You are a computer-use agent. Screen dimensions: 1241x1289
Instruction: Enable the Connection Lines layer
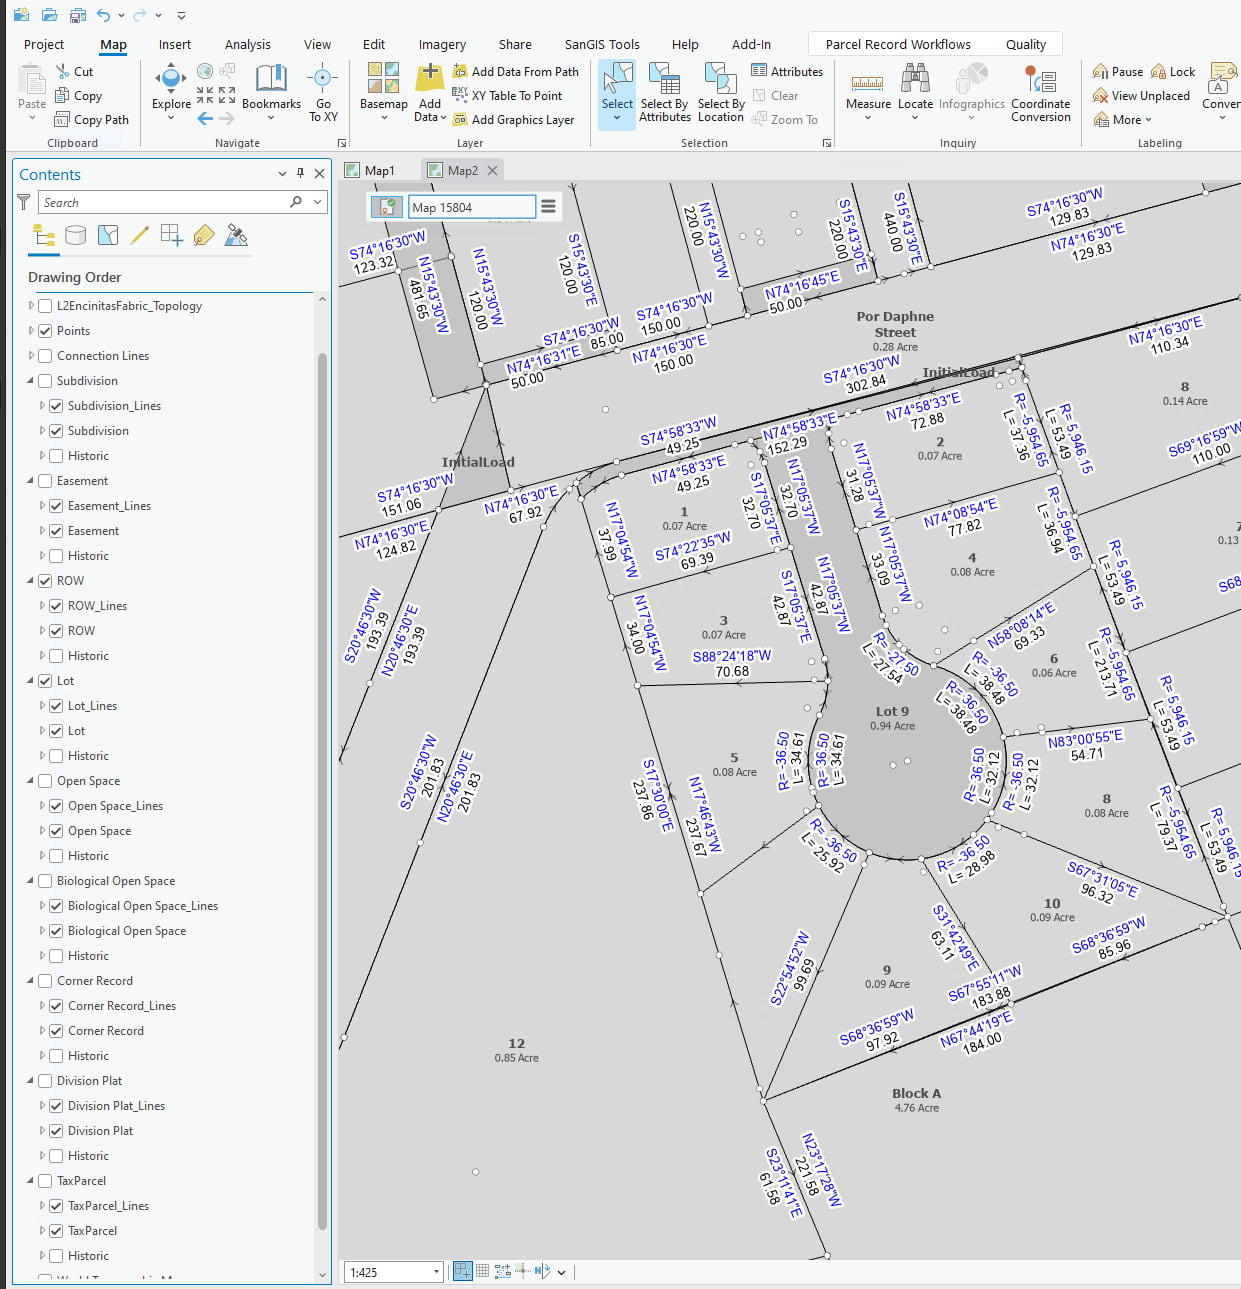click(45, 356)
